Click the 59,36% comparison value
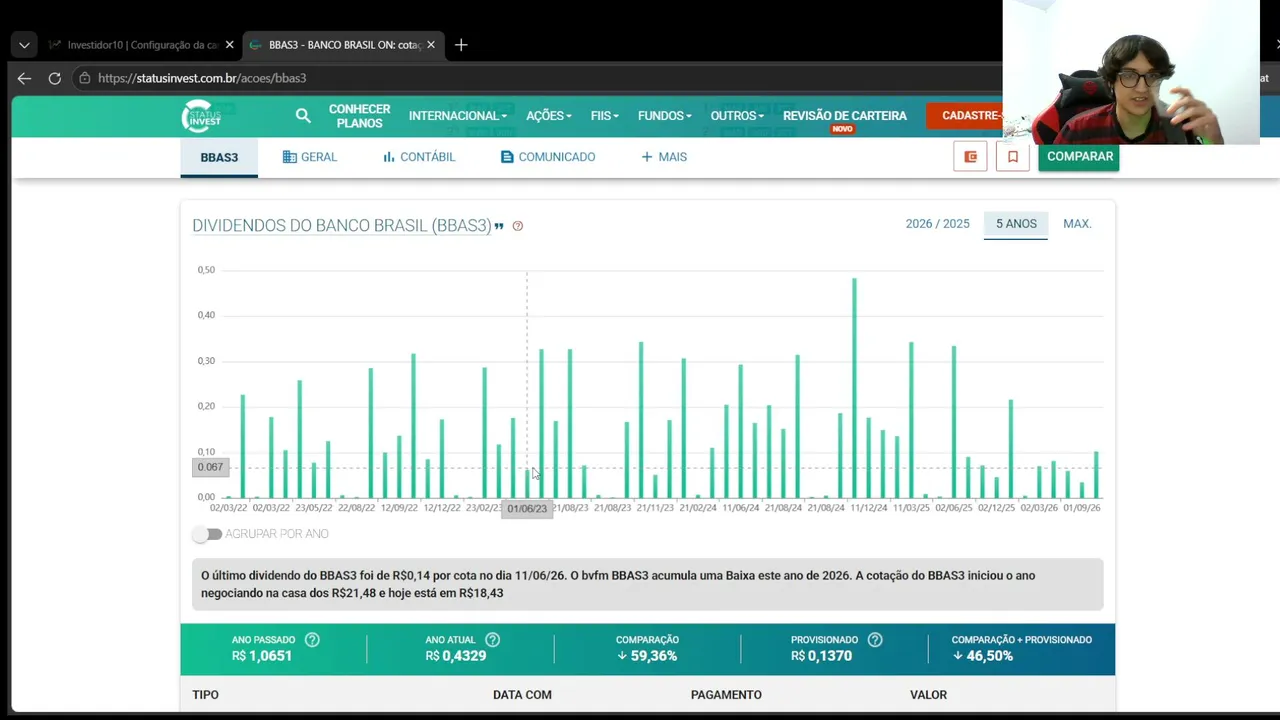The height and width of the screenshot is (720, 1280). (x=647, y=656)
